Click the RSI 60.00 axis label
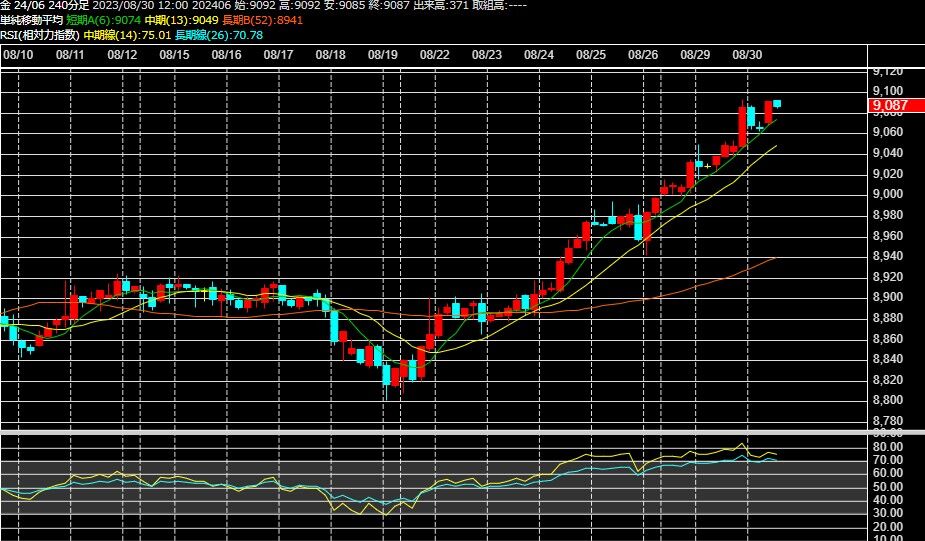Image resolution: width=925 pixels, height=541 pixels. point(888,473)
